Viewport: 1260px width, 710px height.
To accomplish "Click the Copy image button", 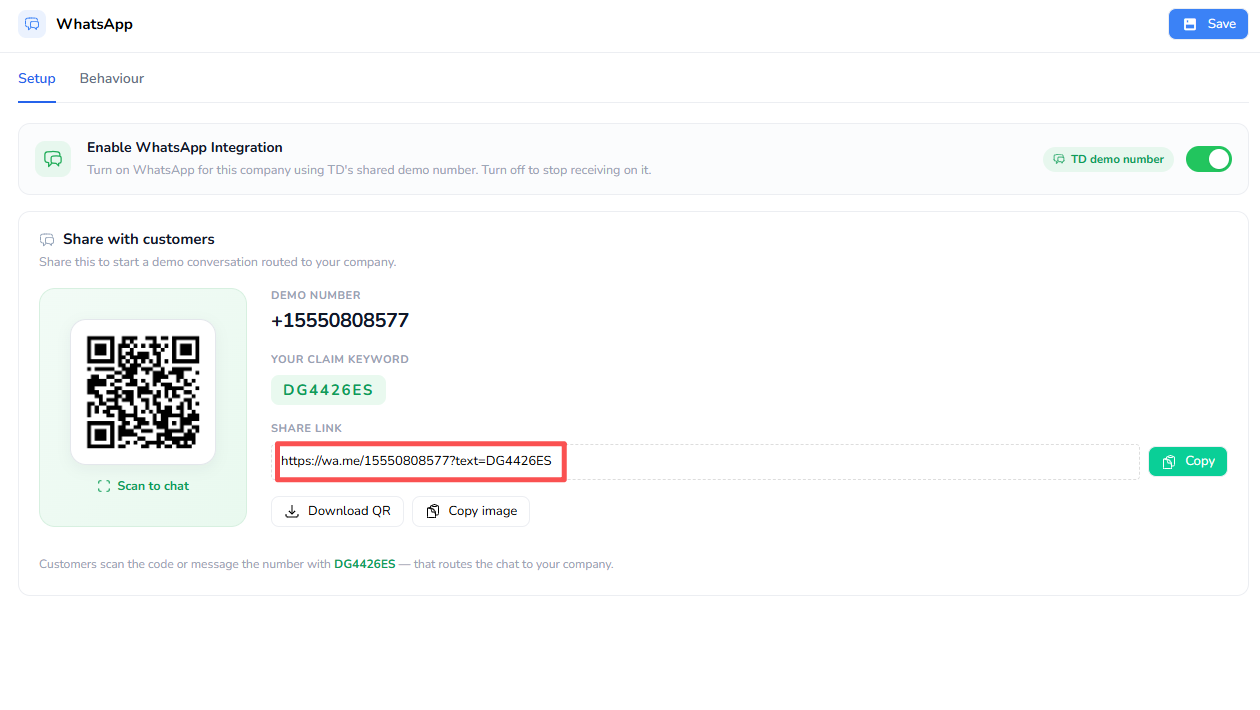I will pyautogui.click(x=471, y=511).
